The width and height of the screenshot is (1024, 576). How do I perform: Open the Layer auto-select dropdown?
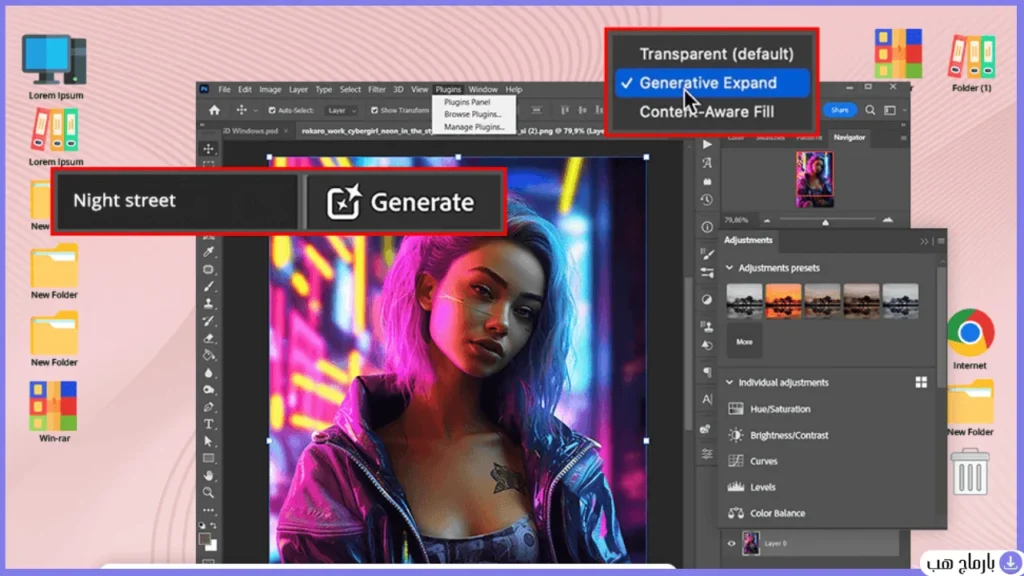tap(342, 110)
